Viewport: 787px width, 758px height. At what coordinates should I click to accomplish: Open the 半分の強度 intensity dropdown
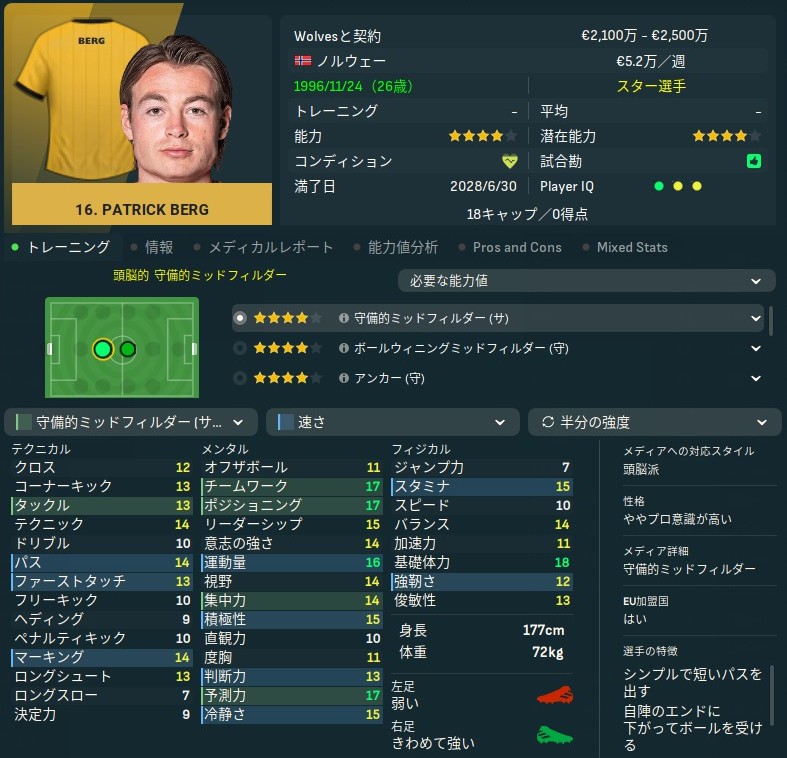point(654,422)
